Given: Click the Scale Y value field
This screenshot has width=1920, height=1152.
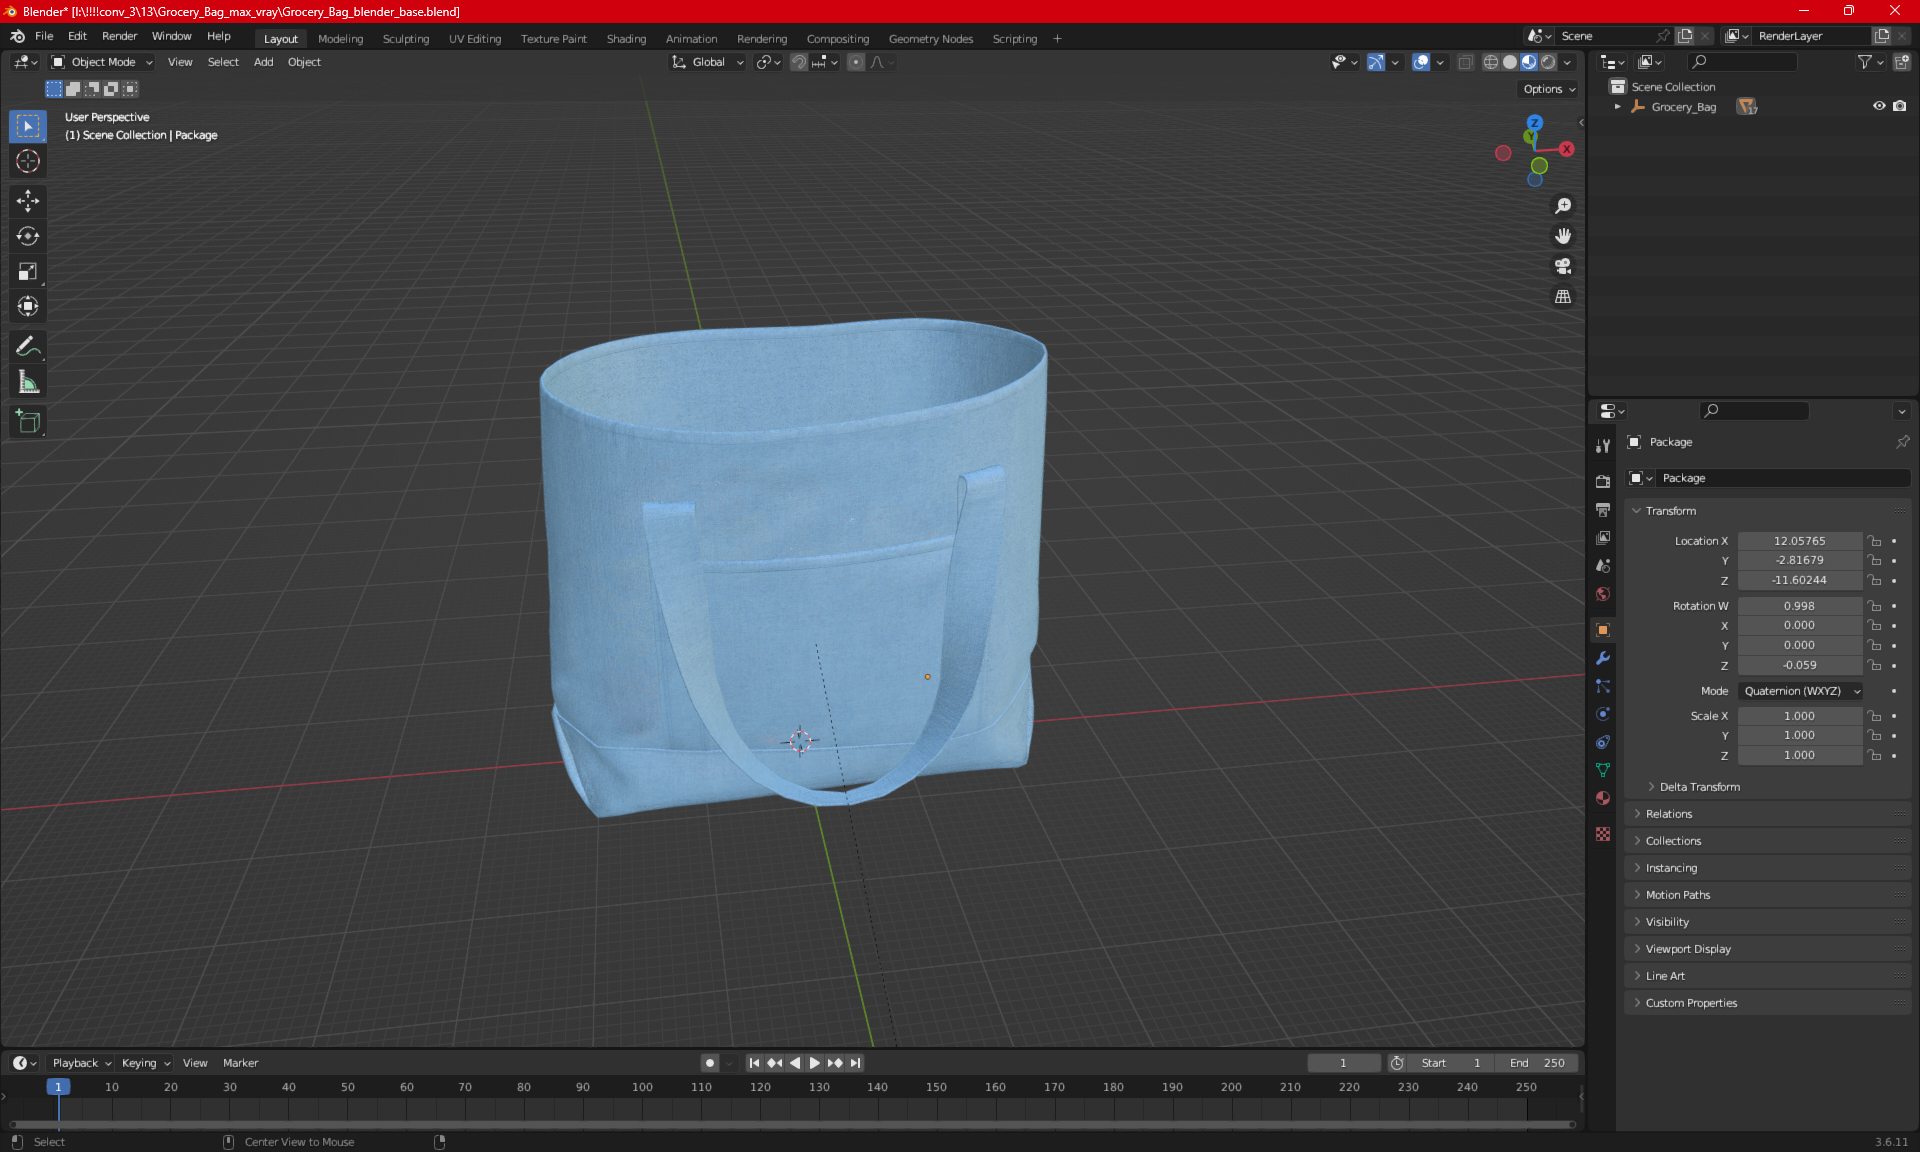Looking at the screenshot, I should pos(1799,735).
